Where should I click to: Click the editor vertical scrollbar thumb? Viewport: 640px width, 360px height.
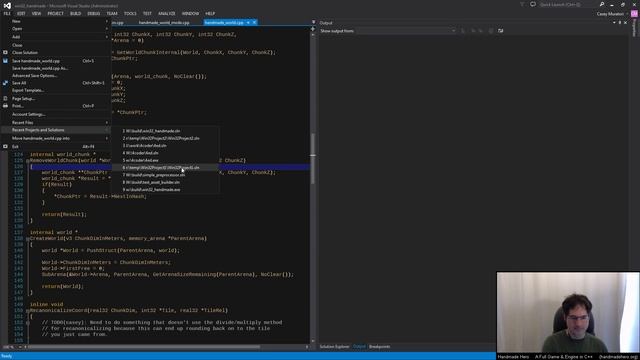313,158
